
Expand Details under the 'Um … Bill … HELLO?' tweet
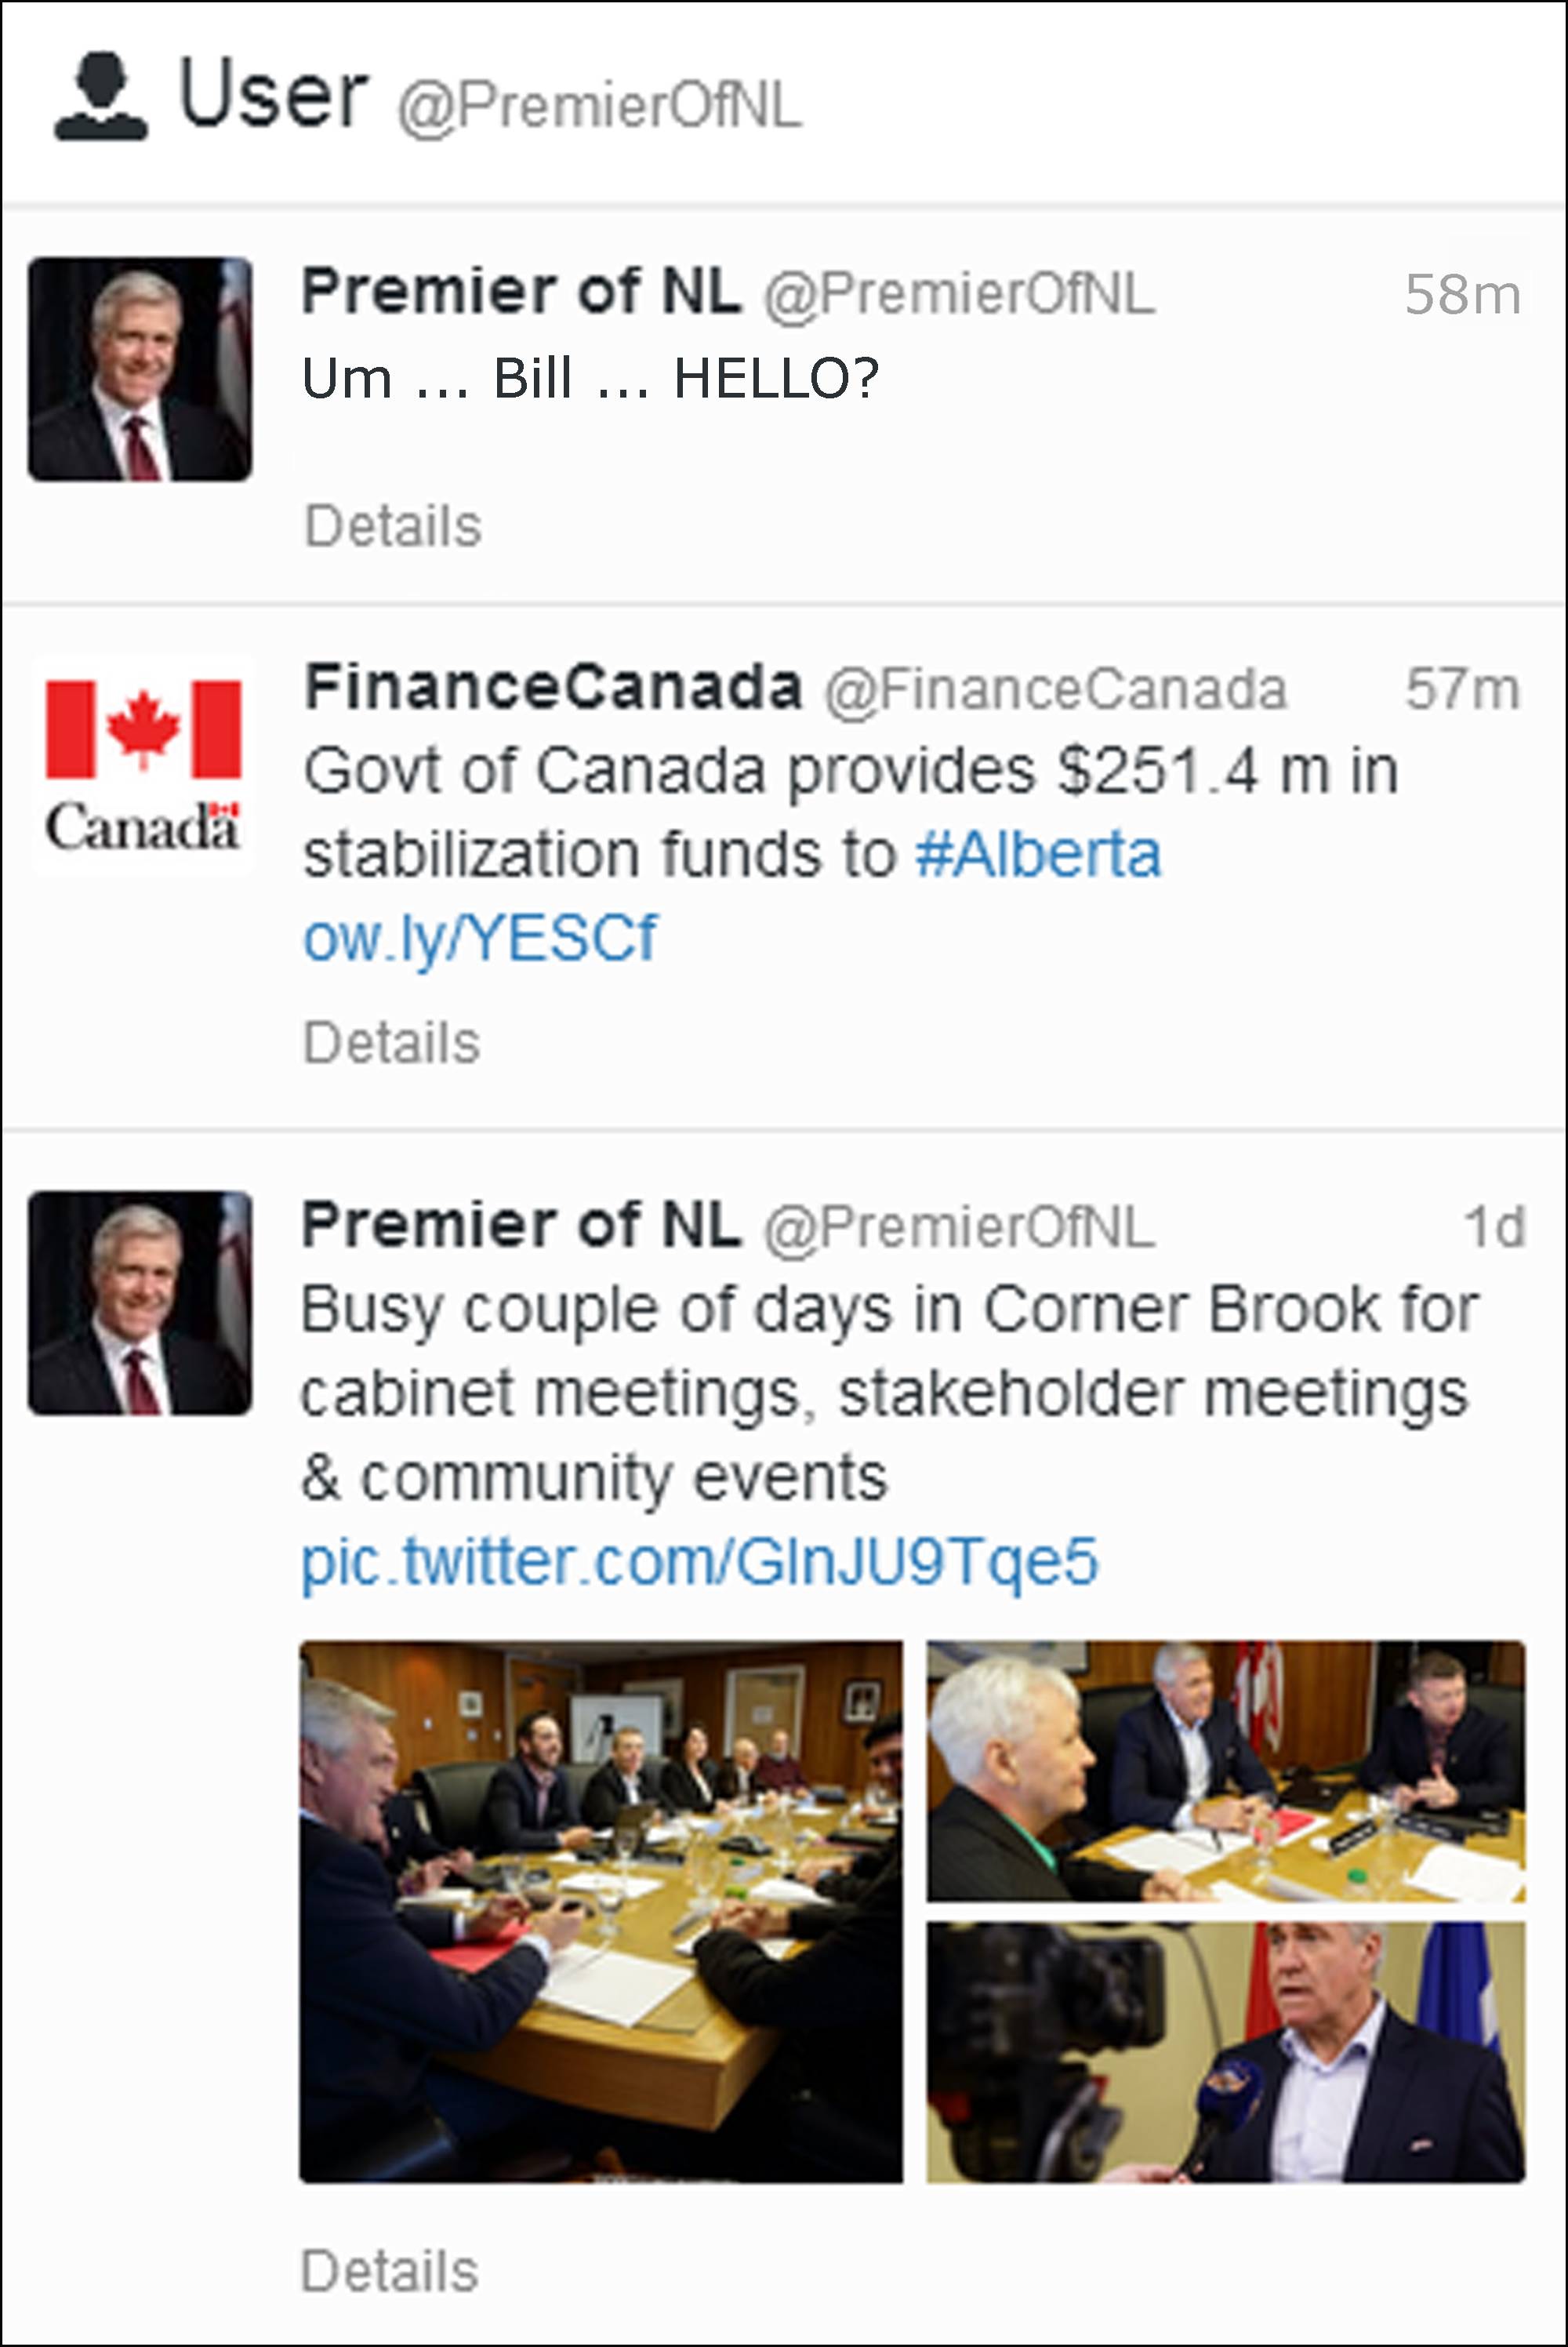pyautogui.click(x=393, y=526)
